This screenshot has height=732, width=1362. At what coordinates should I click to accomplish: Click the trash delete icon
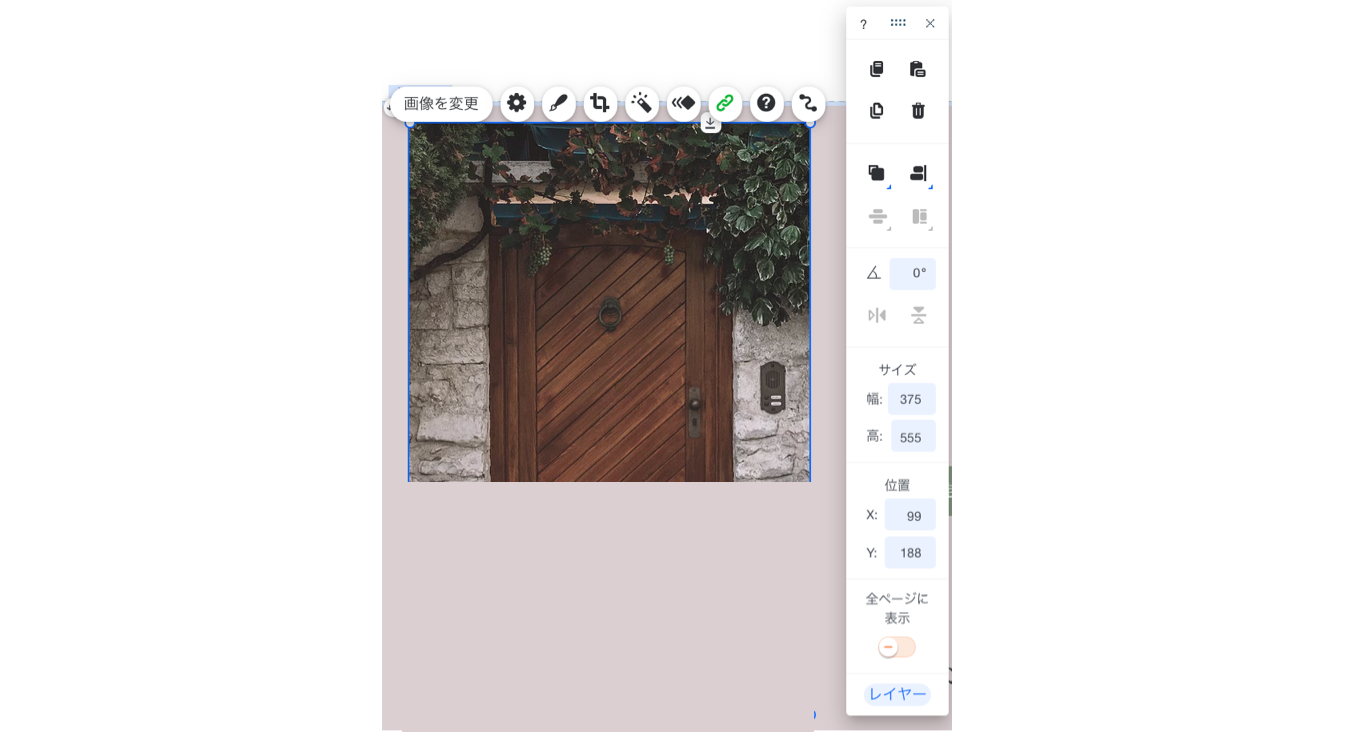(x=918, y=111)
